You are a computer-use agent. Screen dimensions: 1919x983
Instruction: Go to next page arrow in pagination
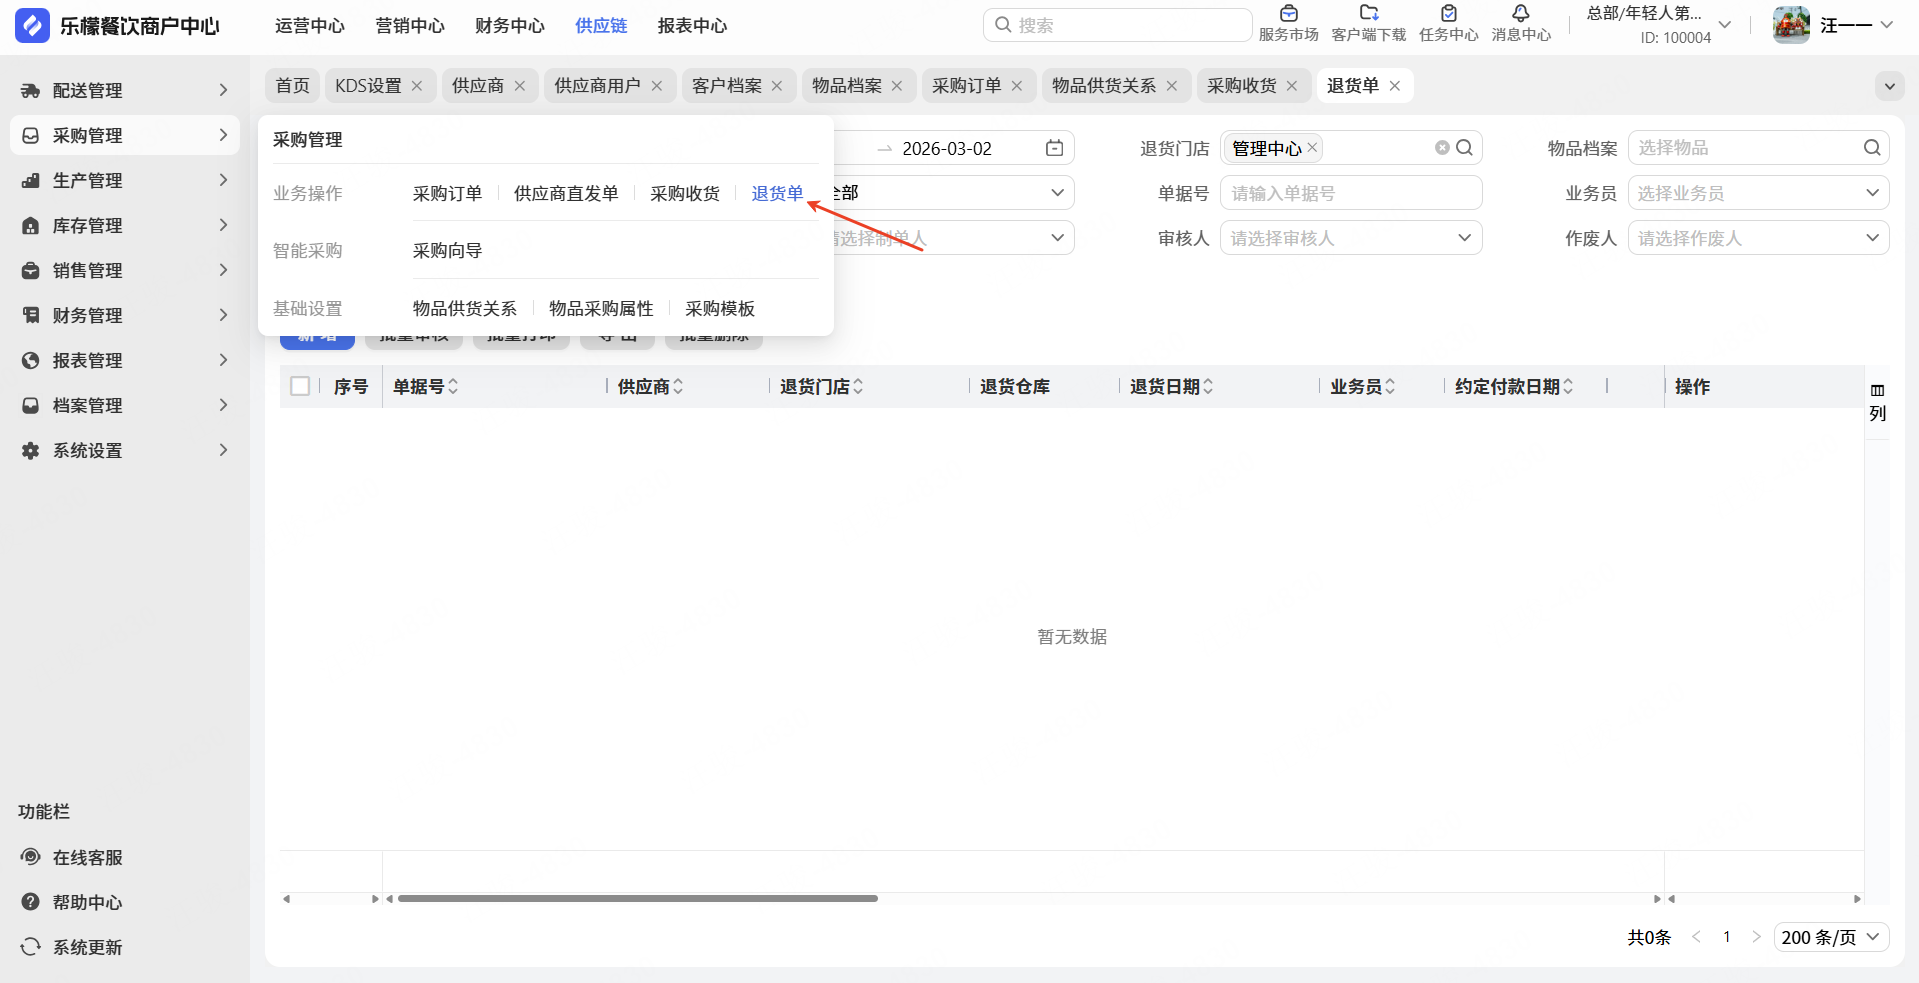(1756, 937)
